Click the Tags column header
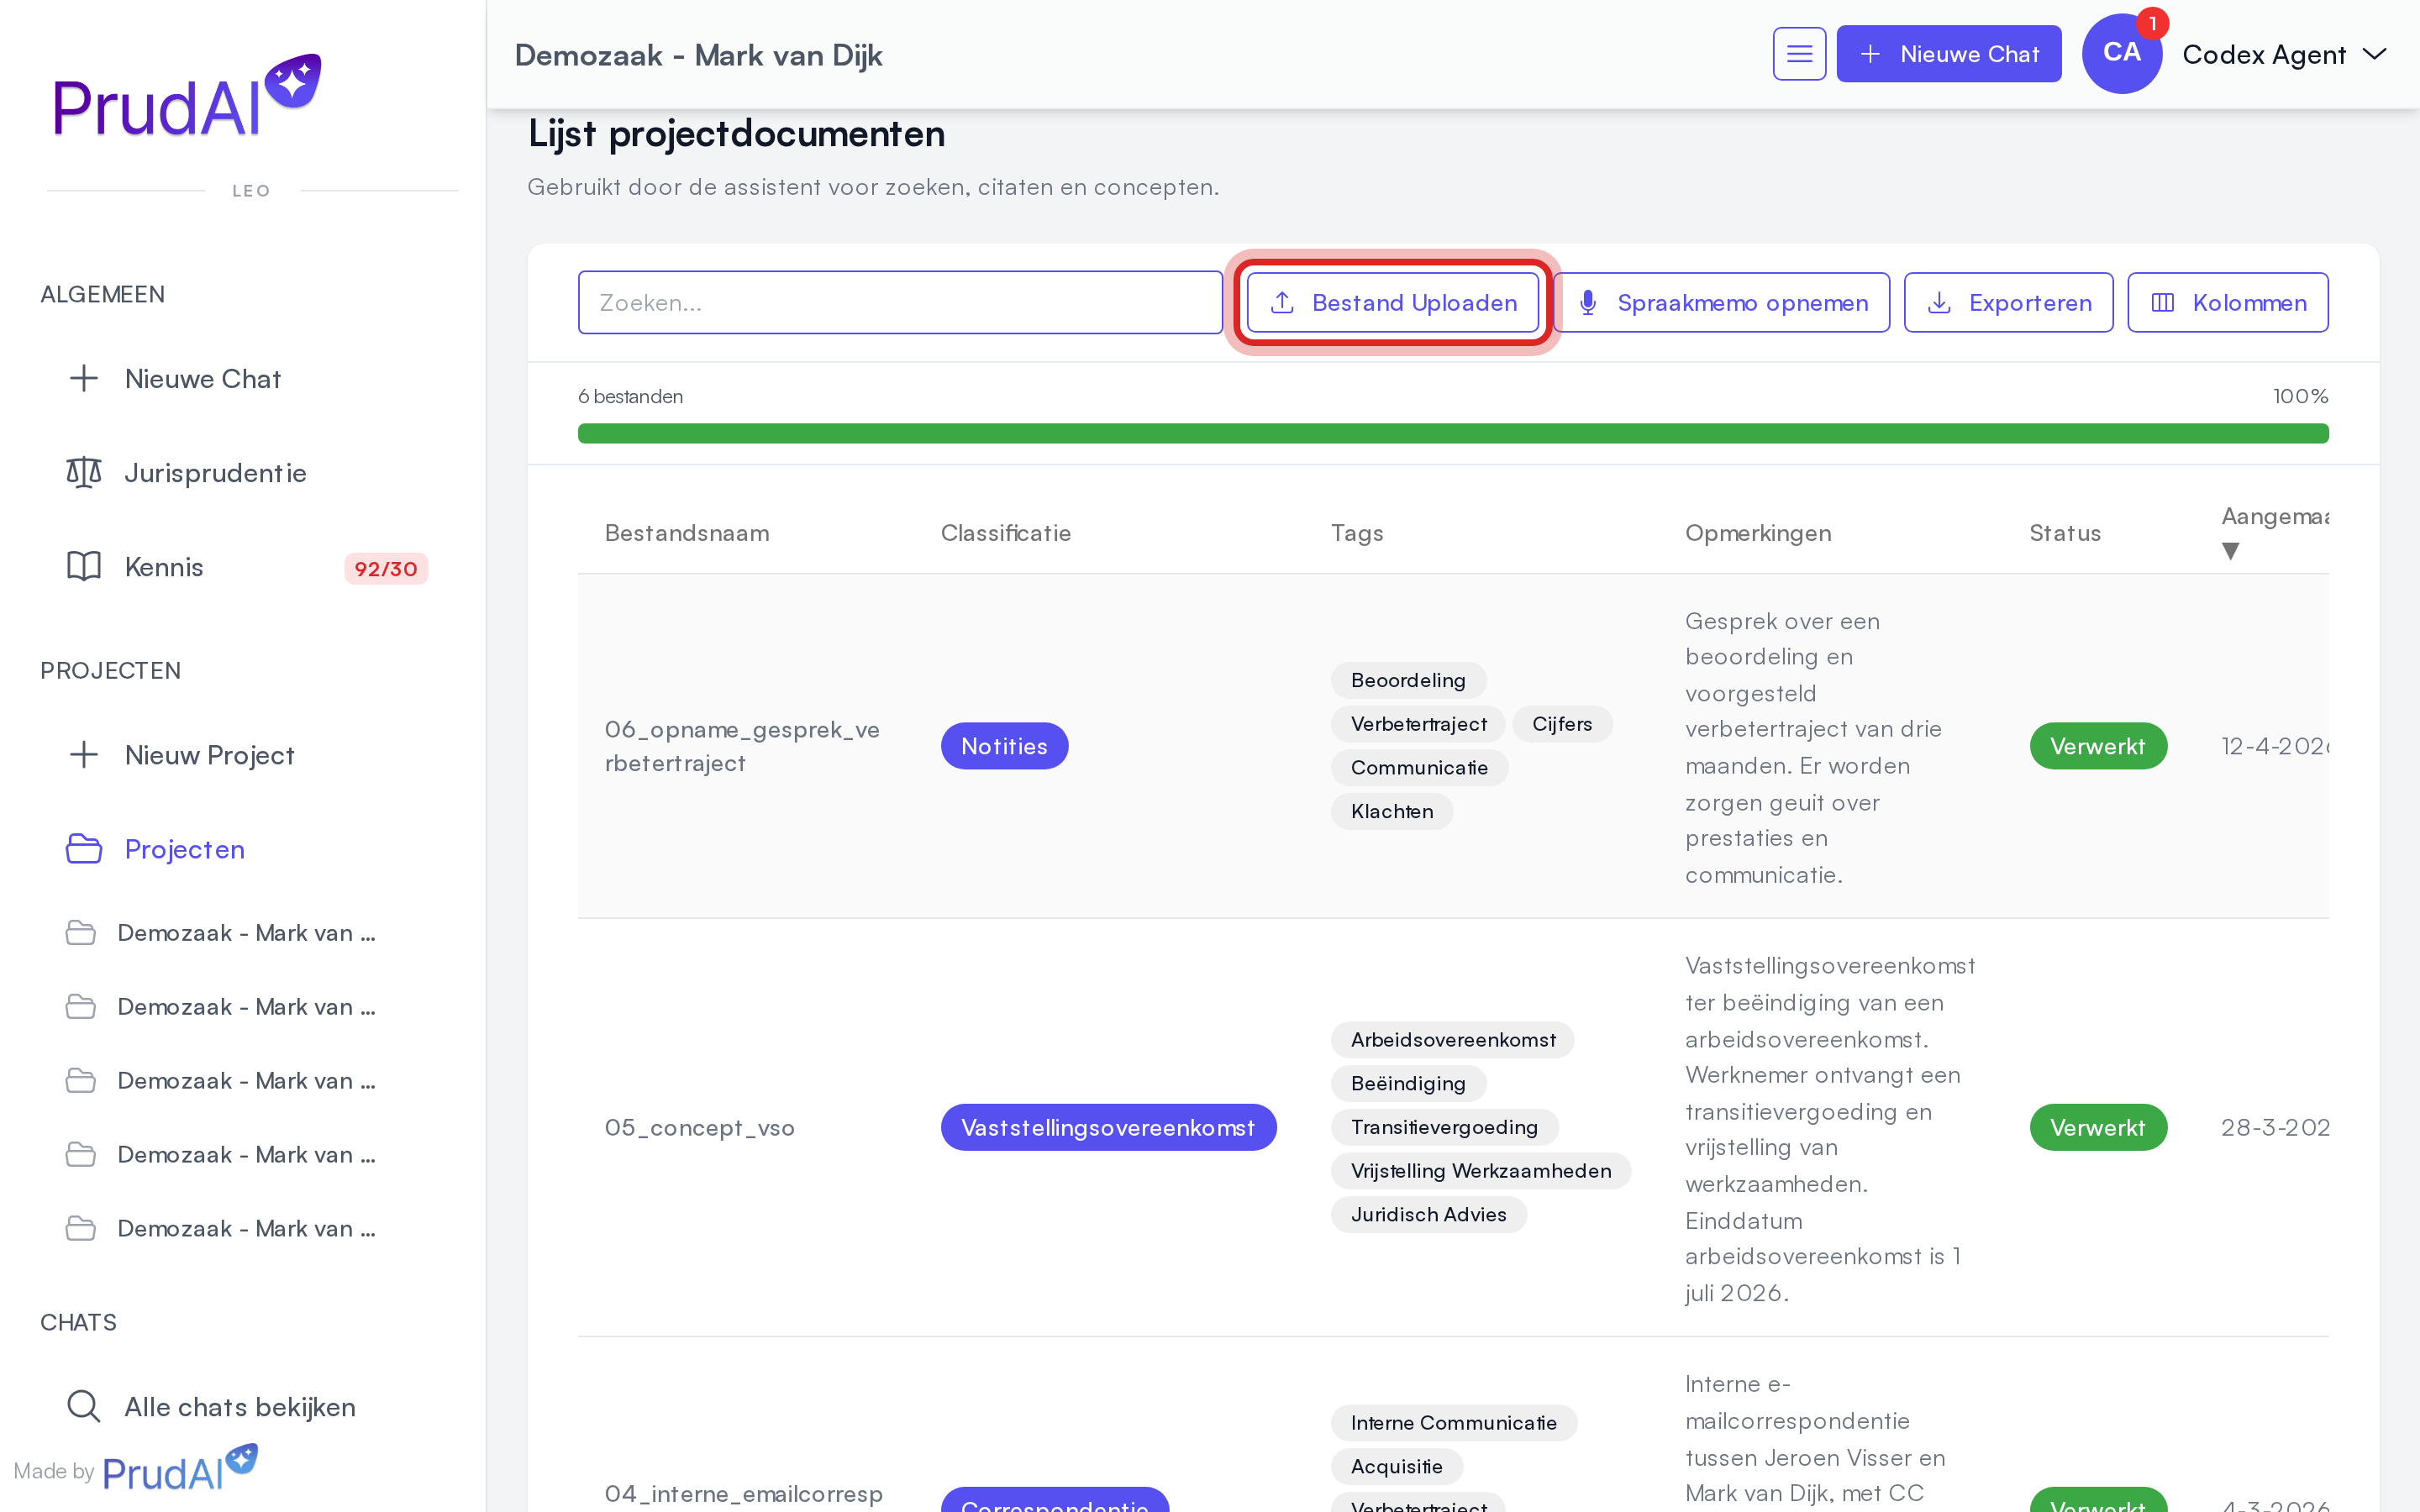Screen dimensions: 2420x1512 click(x=1357, y=533)
